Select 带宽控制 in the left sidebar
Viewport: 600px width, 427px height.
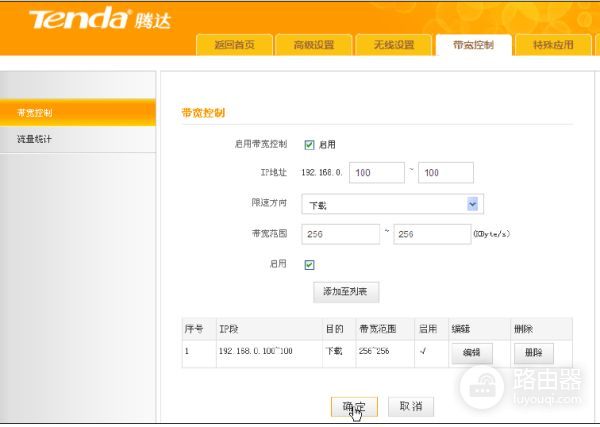(x=77, y=112)
